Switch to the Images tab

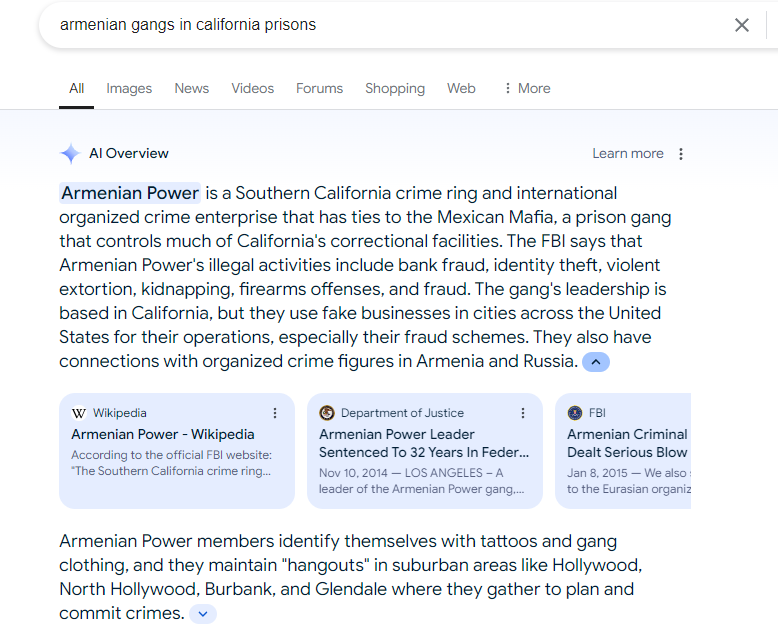coord(129,88)
